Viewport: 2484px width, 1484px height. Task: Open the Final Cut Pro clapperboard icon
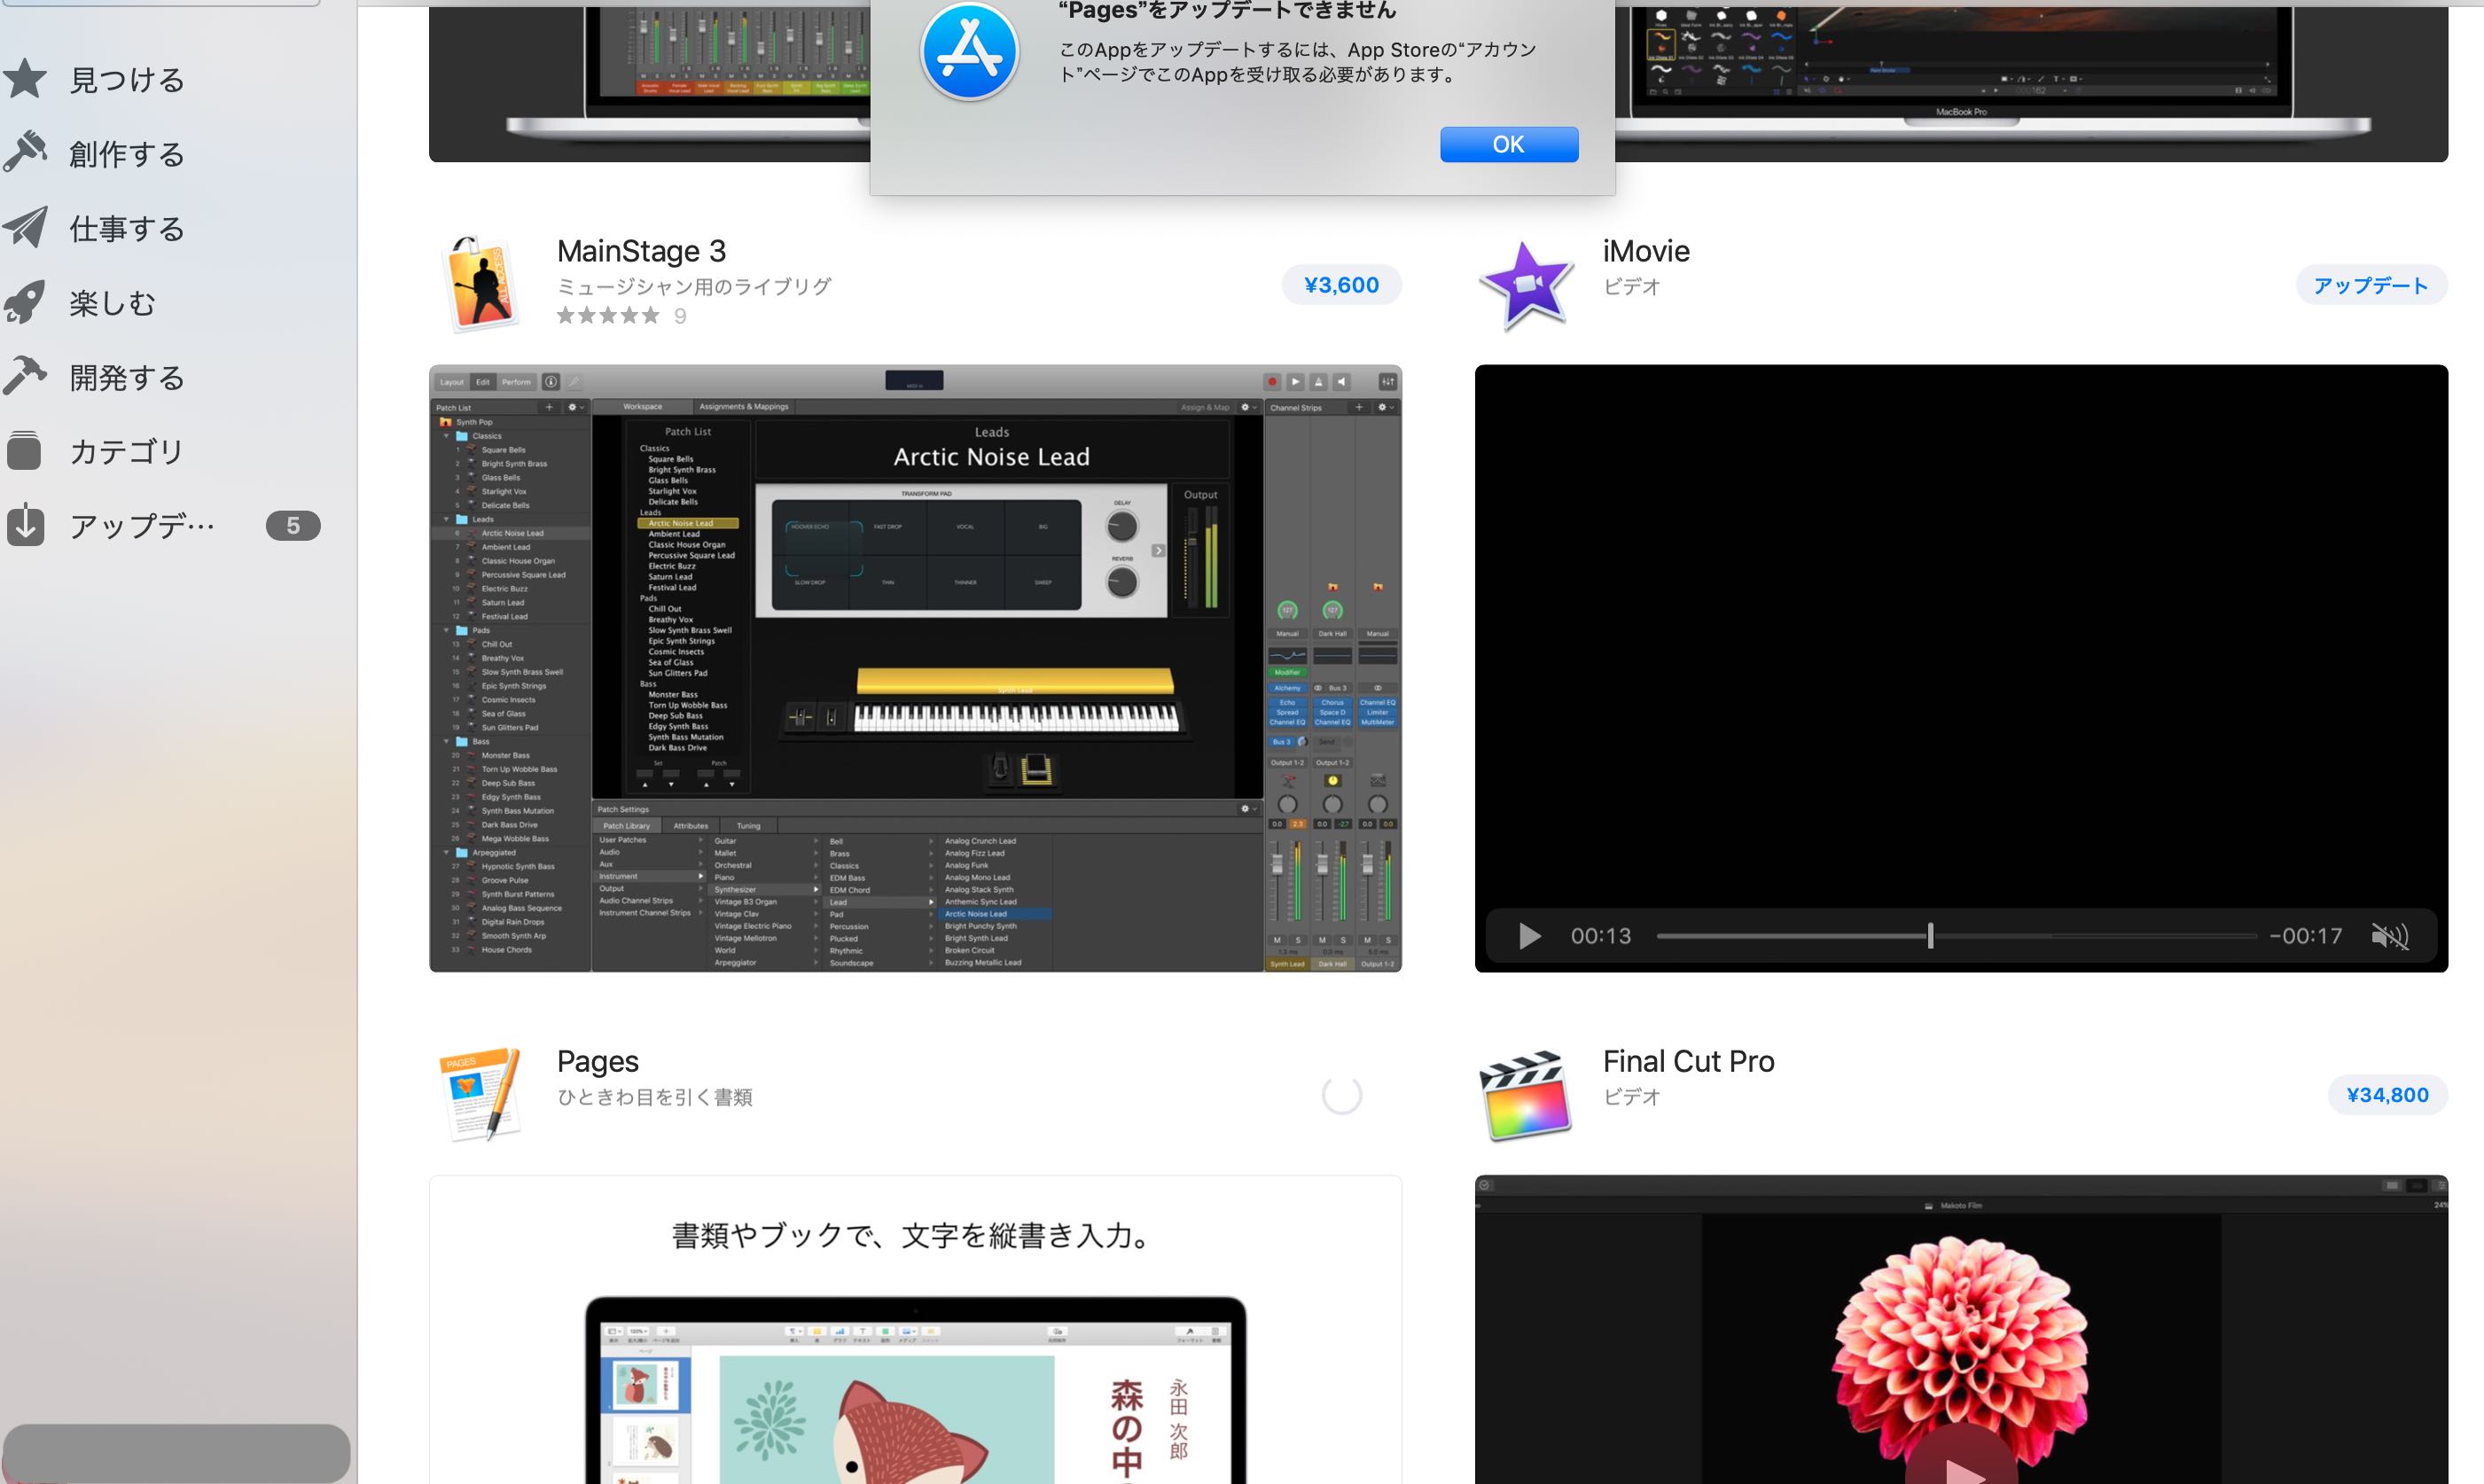click(1526, 1095)
